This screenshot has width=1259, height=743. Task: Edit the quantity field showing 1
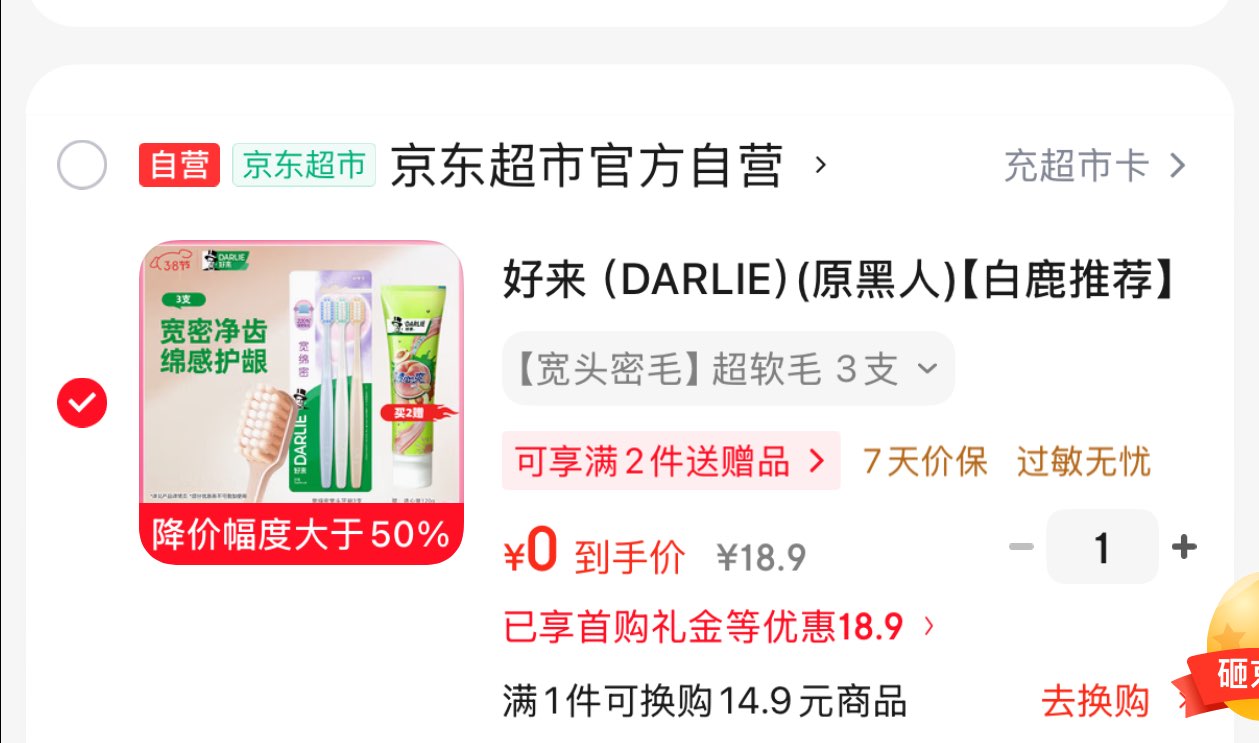(1102, 547)
